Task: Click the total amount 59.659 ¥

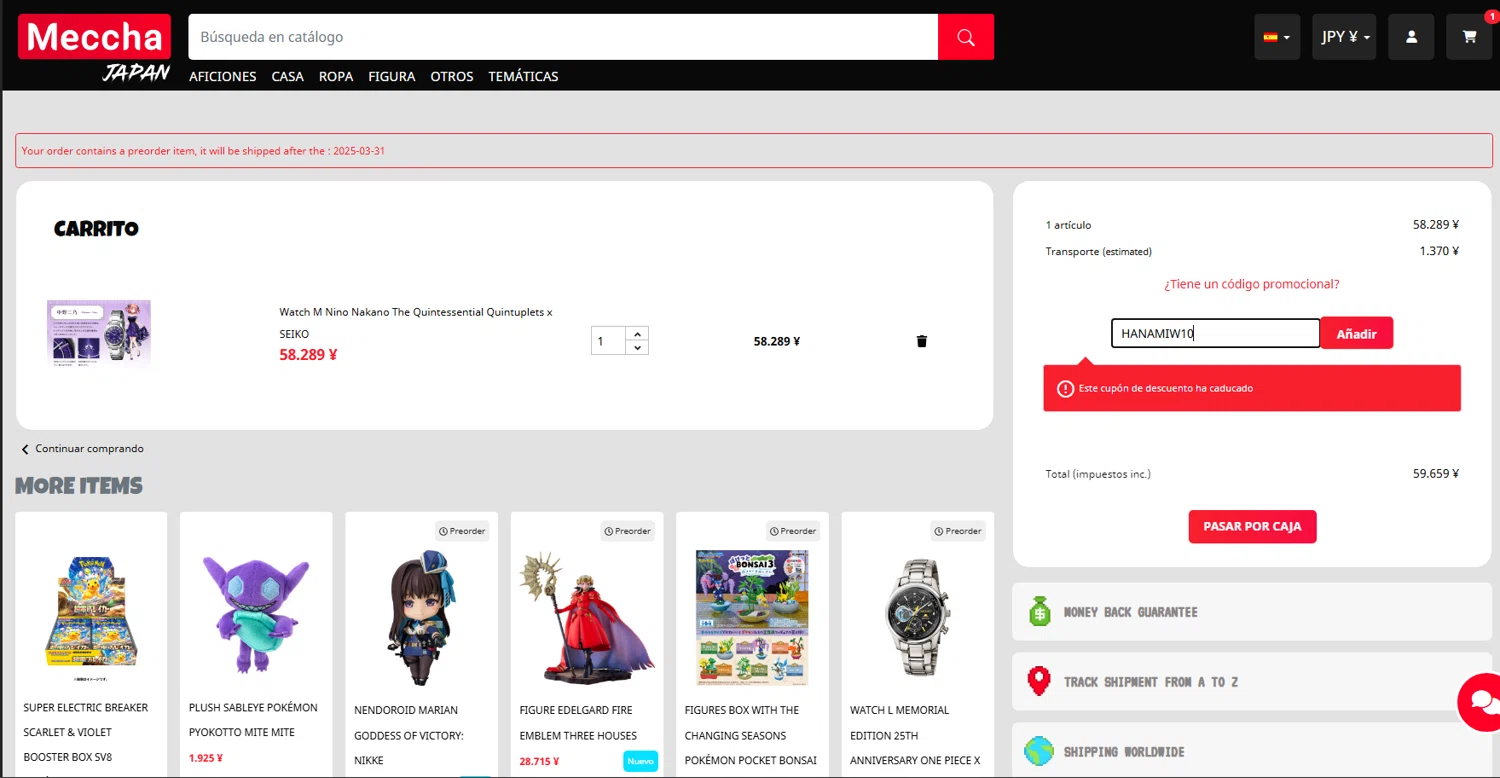Action: click(1435, 474)
